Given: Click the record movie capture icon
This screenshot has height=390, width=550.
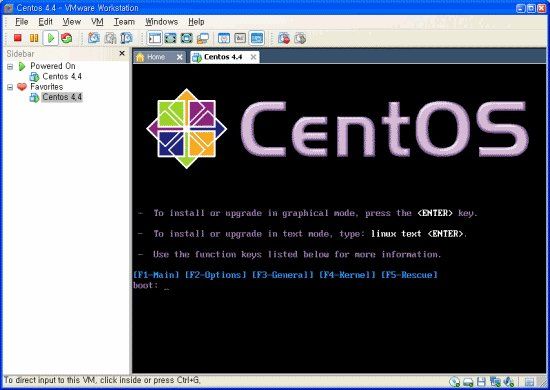Looking at the screenshot, I should pos(284,38).
